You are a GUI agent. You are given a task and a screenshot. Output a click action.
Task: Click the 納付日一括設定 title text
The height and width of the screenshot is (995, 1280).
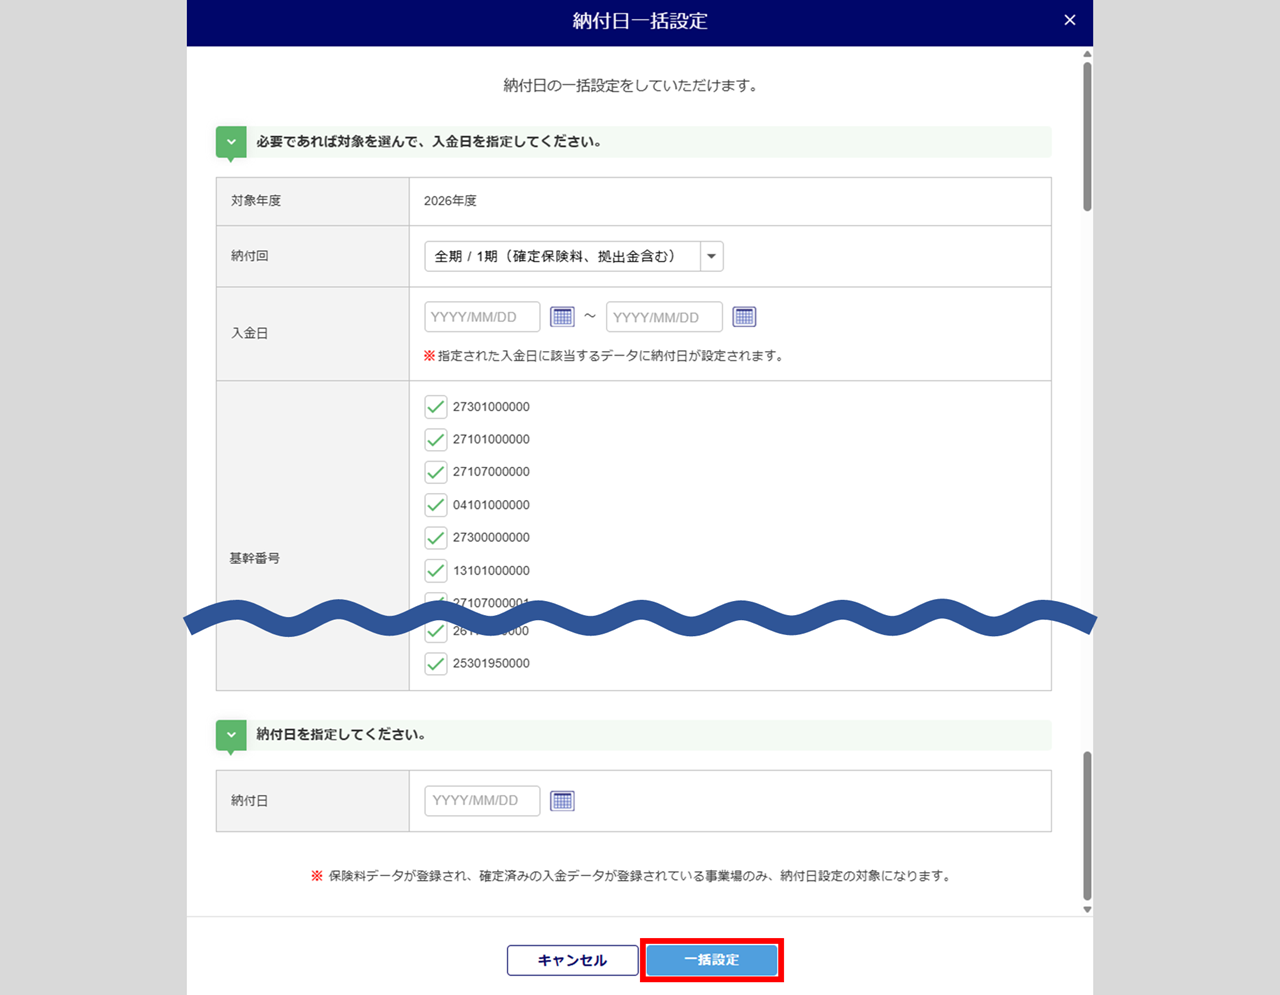coord(640,21)
